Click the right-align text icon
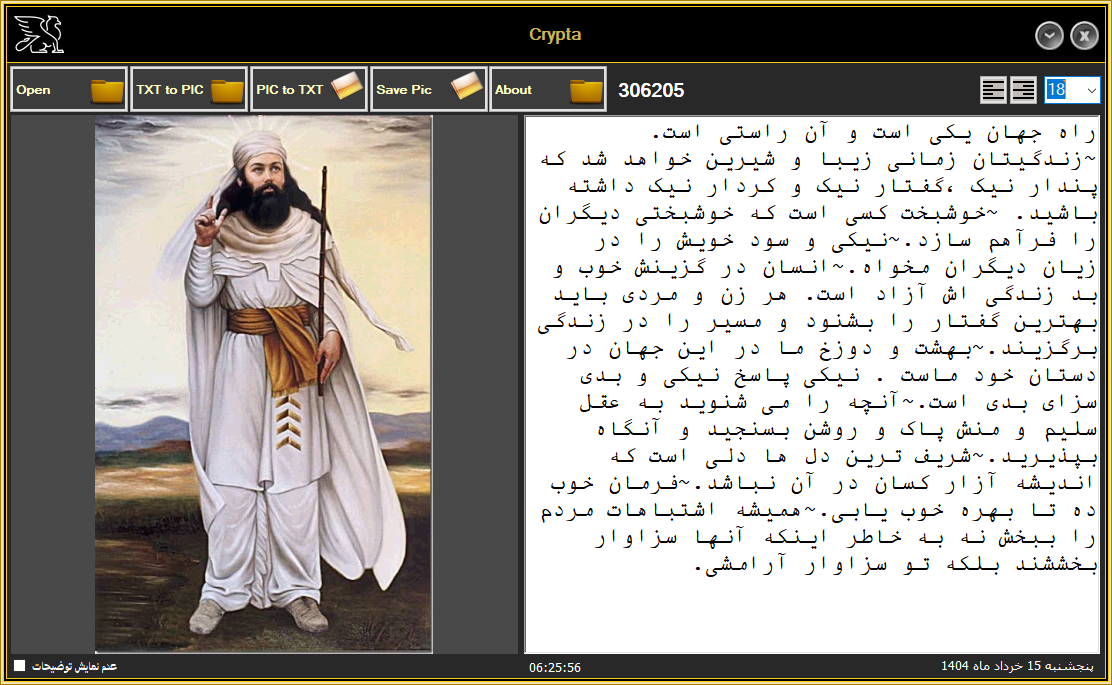This screenshot has width=1112, height=685. [1023, 90]
